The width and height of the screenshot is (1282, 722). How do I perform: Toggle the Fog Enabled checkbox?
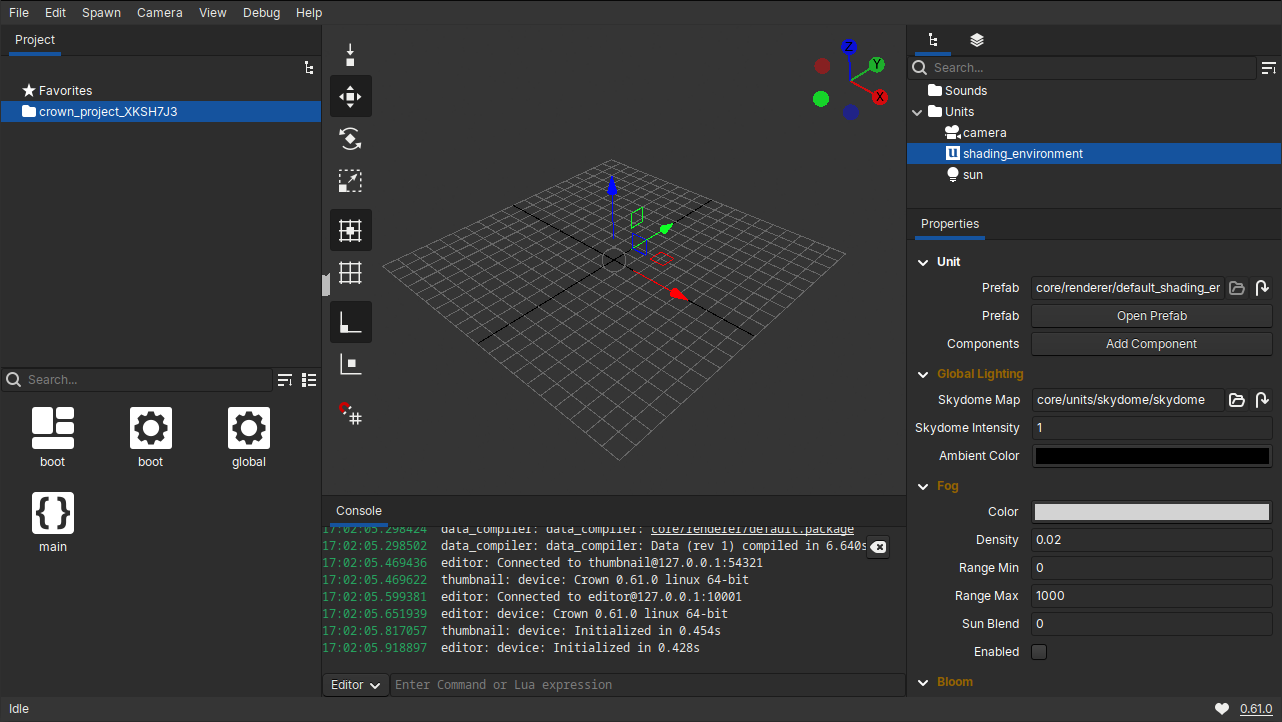1039,652
